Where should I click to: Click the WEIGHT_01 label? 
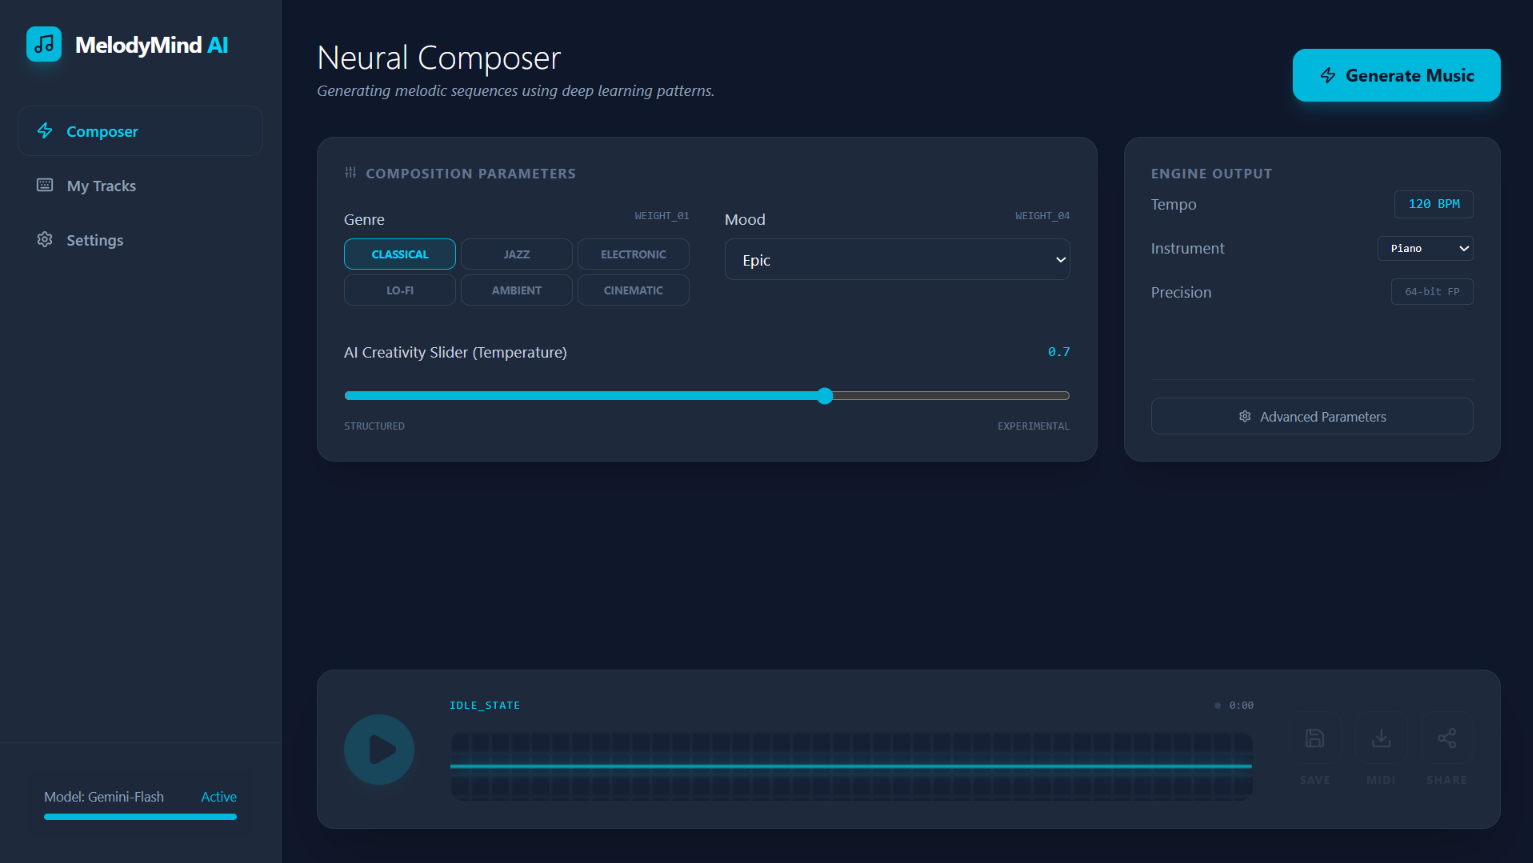coord(662,216)
